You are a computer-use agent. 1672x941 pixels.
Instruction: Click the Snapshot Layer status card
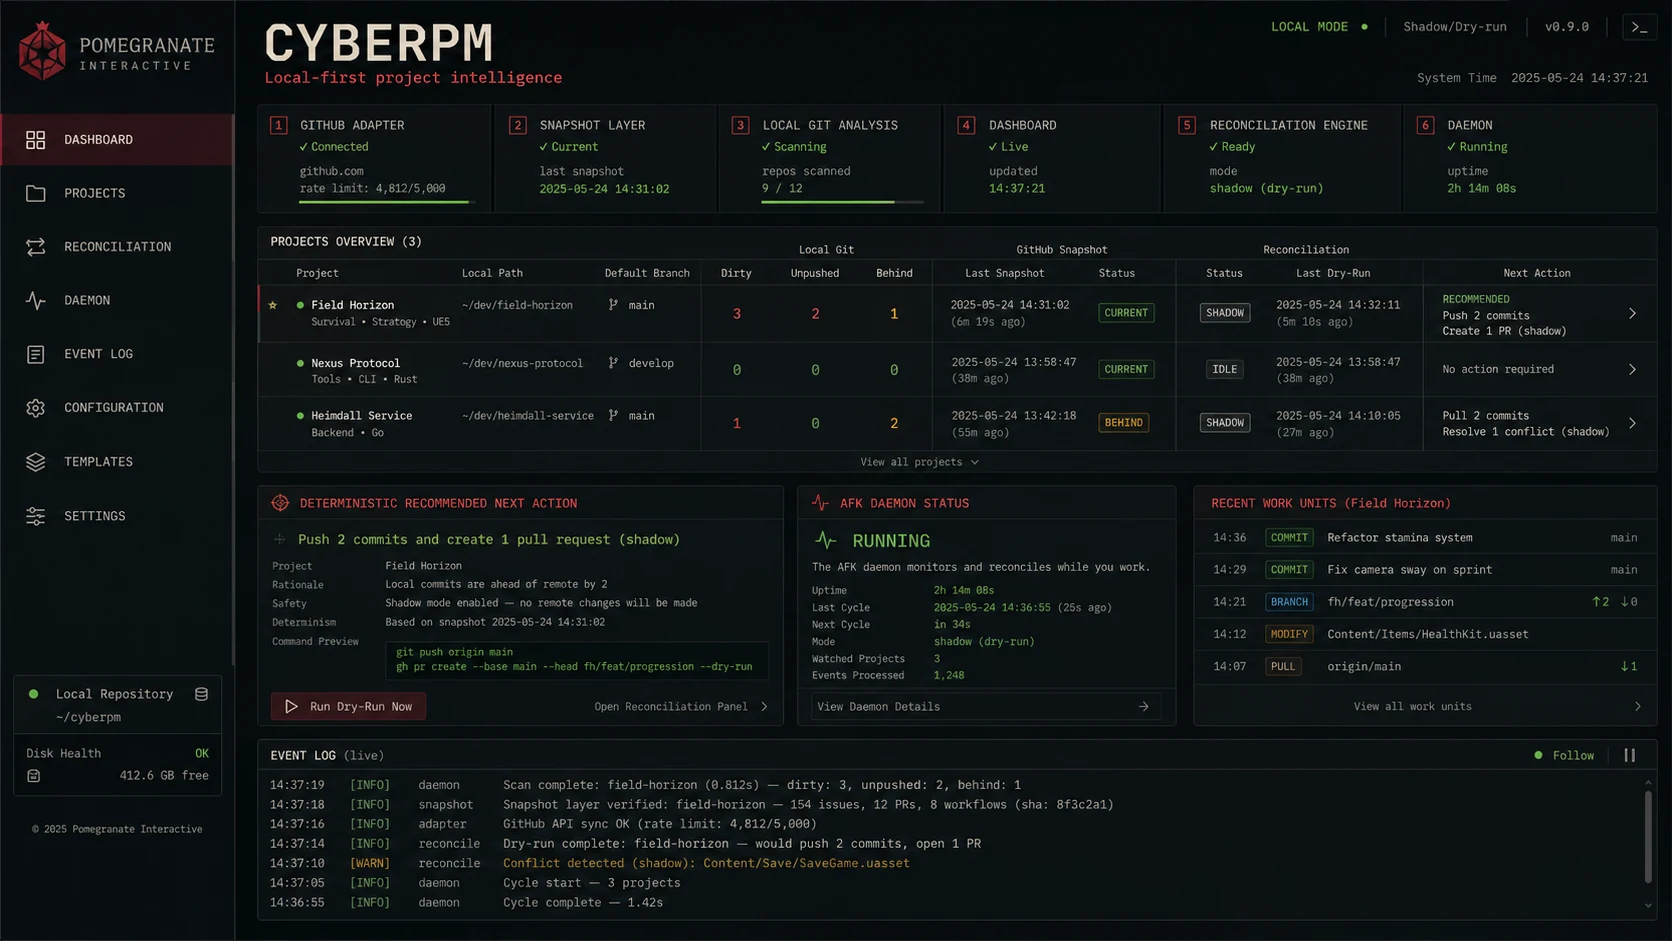click(605, 158)
